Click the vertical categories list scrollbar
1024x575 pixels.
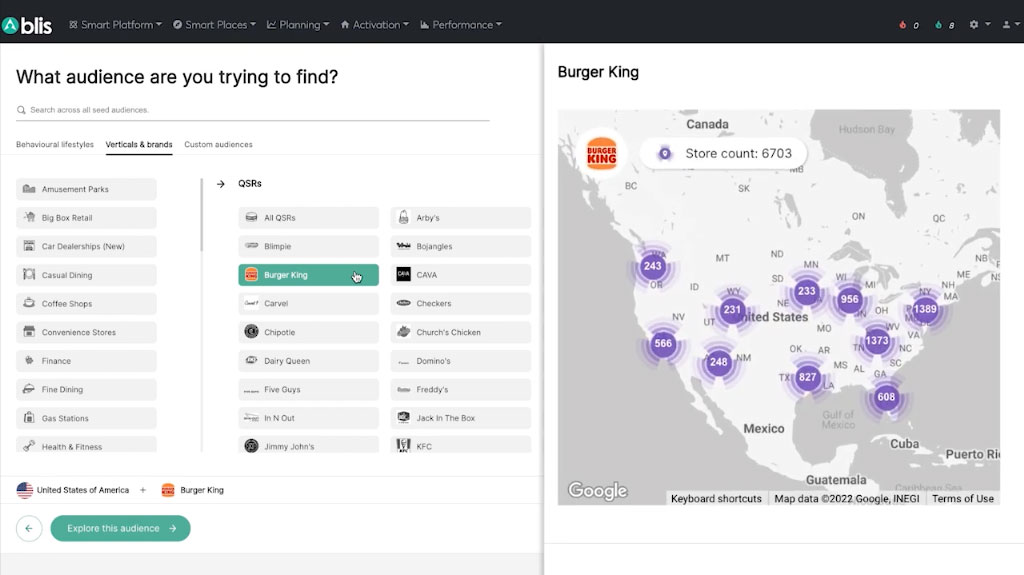[202, 216]
